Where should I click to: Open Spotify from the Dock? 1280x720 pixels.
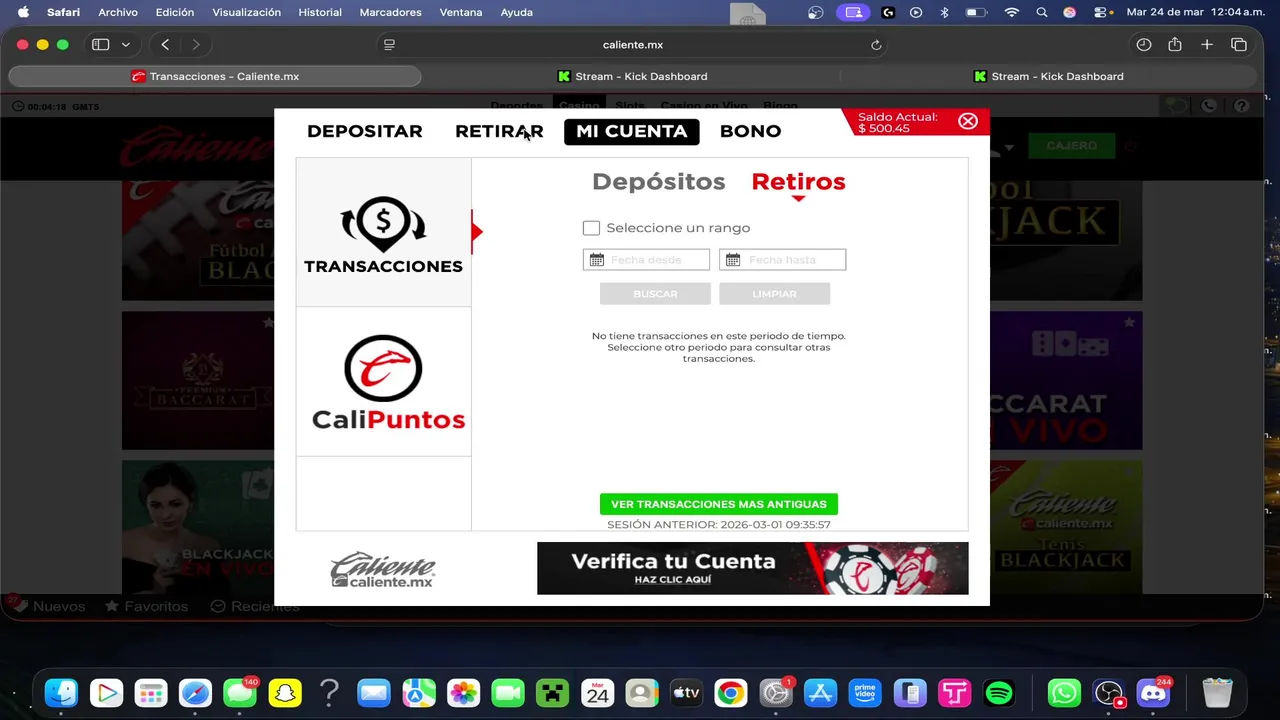pyautogui.click(x=998, y=693)
